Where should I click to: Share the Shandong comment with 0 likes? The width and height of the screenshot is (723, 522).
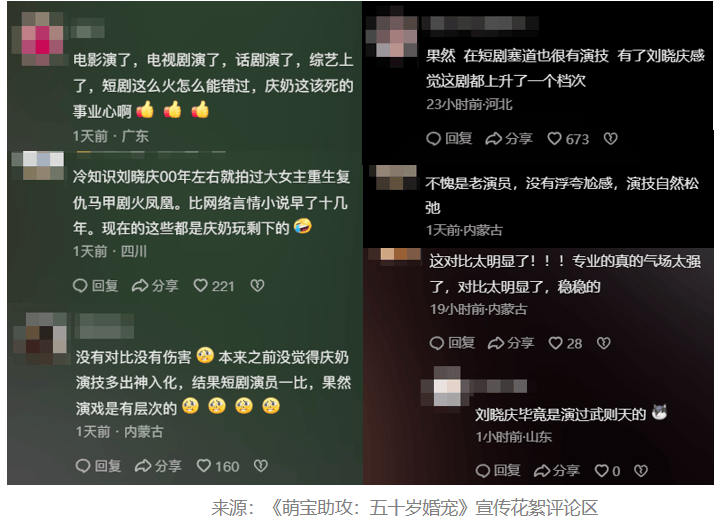[557, 471]
